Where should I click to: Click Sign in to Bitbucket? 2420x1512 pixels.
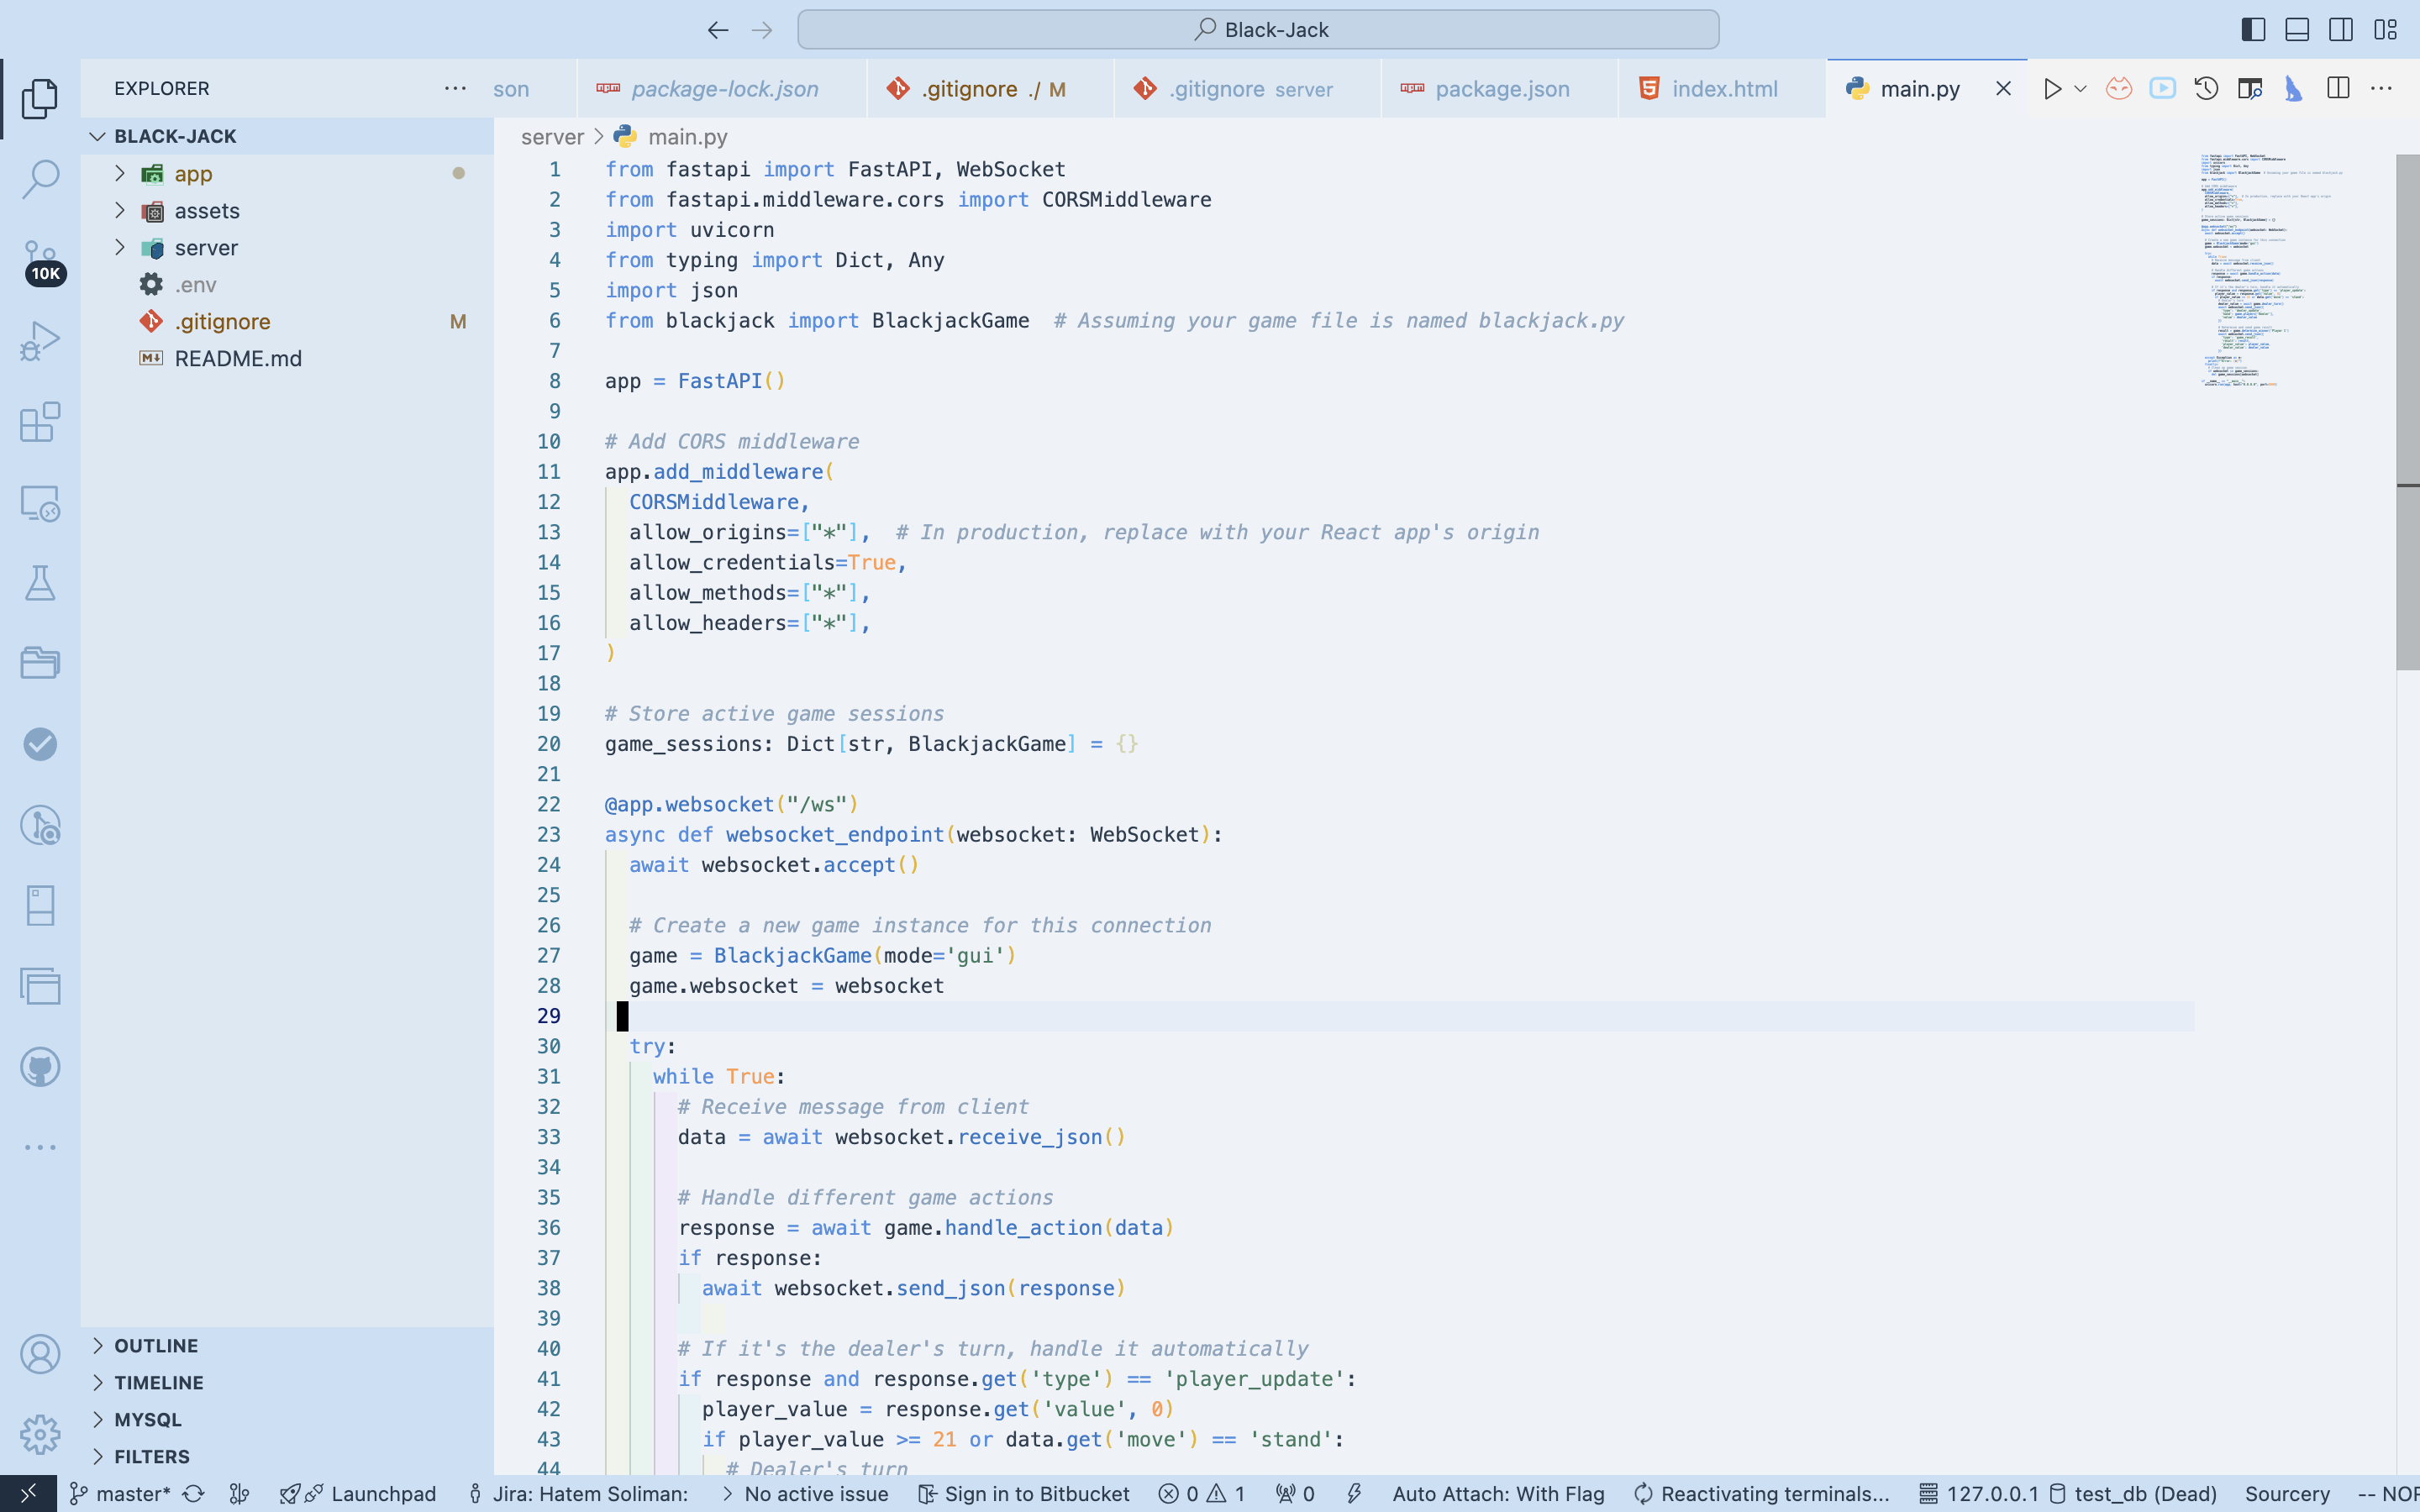click(x=1023, y=1494)
